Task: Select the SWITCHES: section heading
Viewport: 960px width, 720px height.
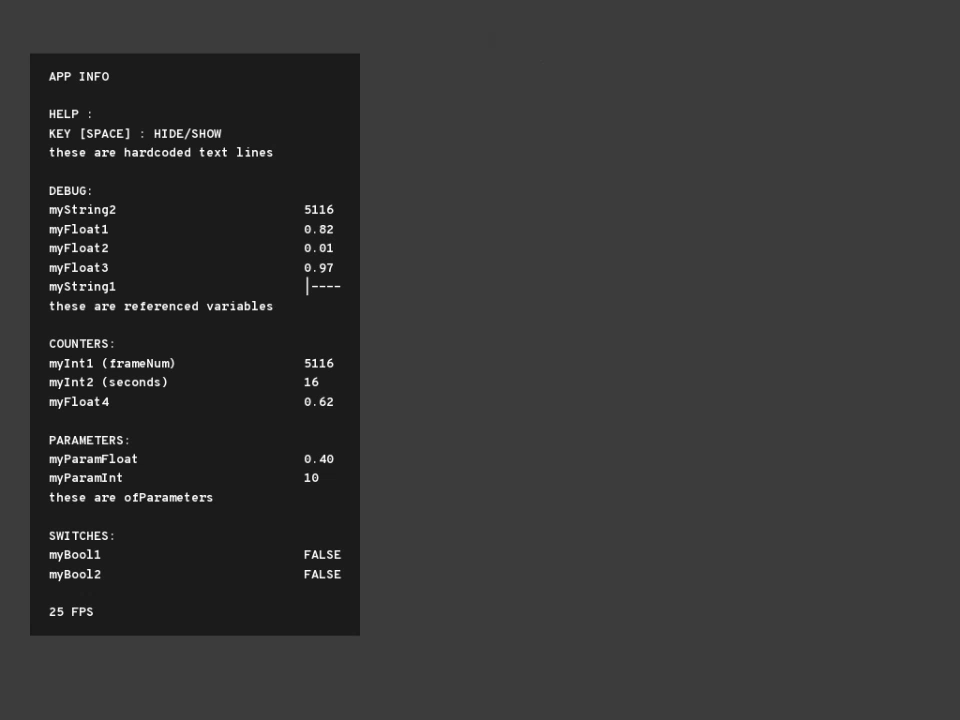Action: pos(82,536)
